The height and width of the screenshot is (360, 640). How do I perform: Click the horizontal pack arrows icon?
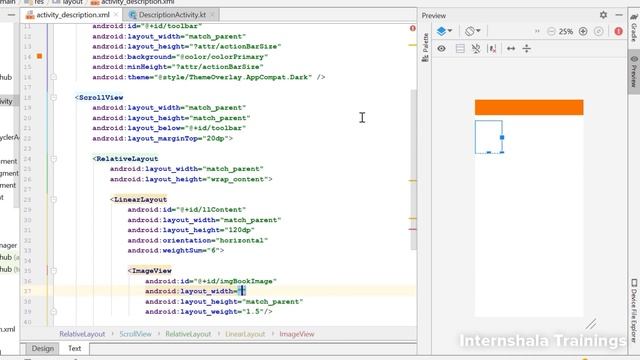tap(511, 49)
